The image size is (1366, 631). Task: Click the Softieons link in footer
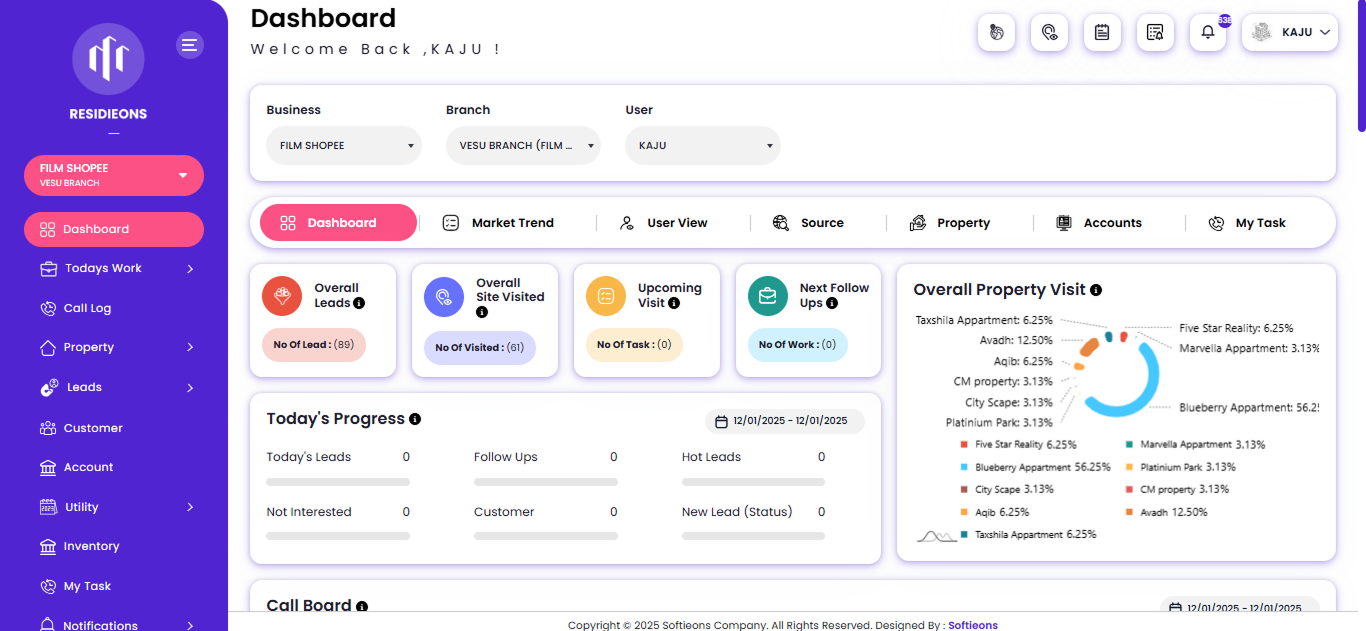pyautogui.click(x=972, y=625)
